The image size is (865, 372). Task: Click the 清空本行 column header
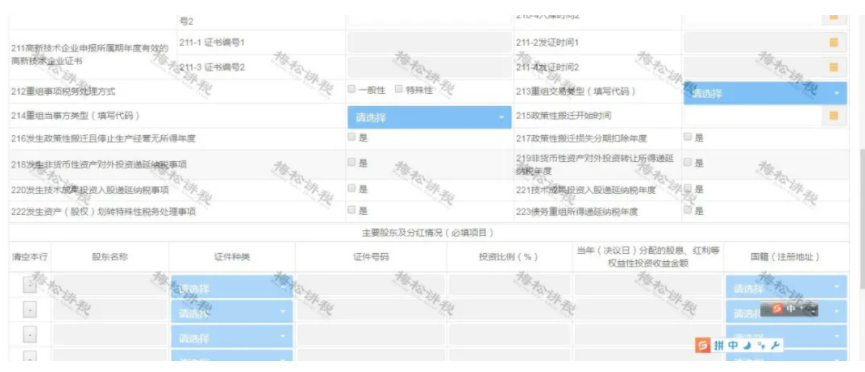tap(30, 257)
